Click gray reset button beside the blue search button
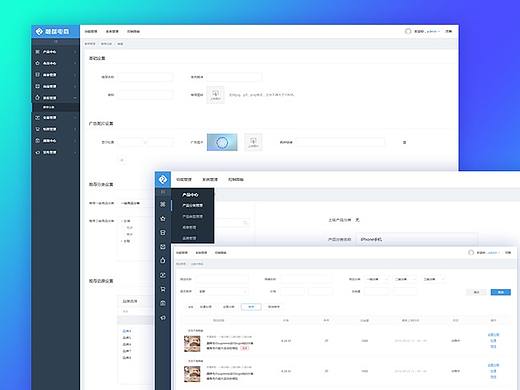 (477, 292)
